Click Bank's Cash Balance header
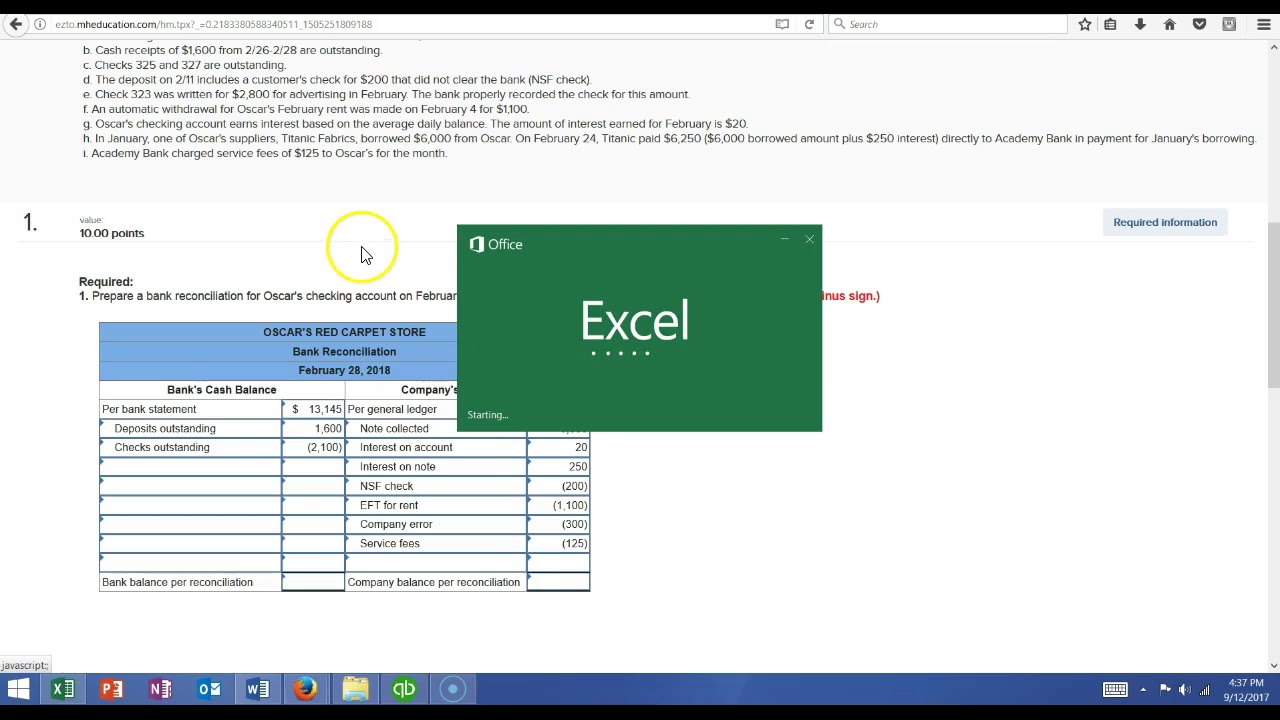The image size is (1280, 720). click(221, 390)
